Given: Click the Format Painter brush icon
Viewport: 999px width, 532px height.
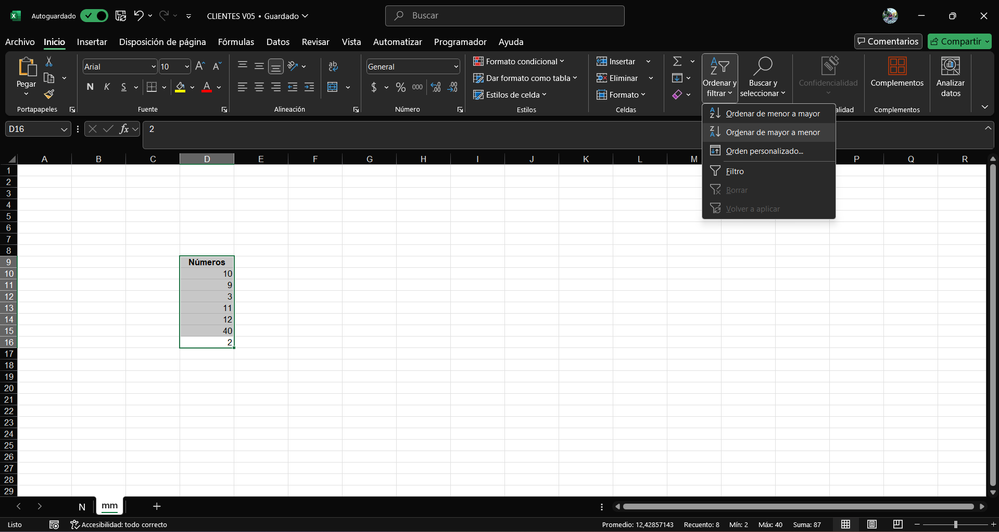Looking at the screenshot, I should (x=48, y=94).
